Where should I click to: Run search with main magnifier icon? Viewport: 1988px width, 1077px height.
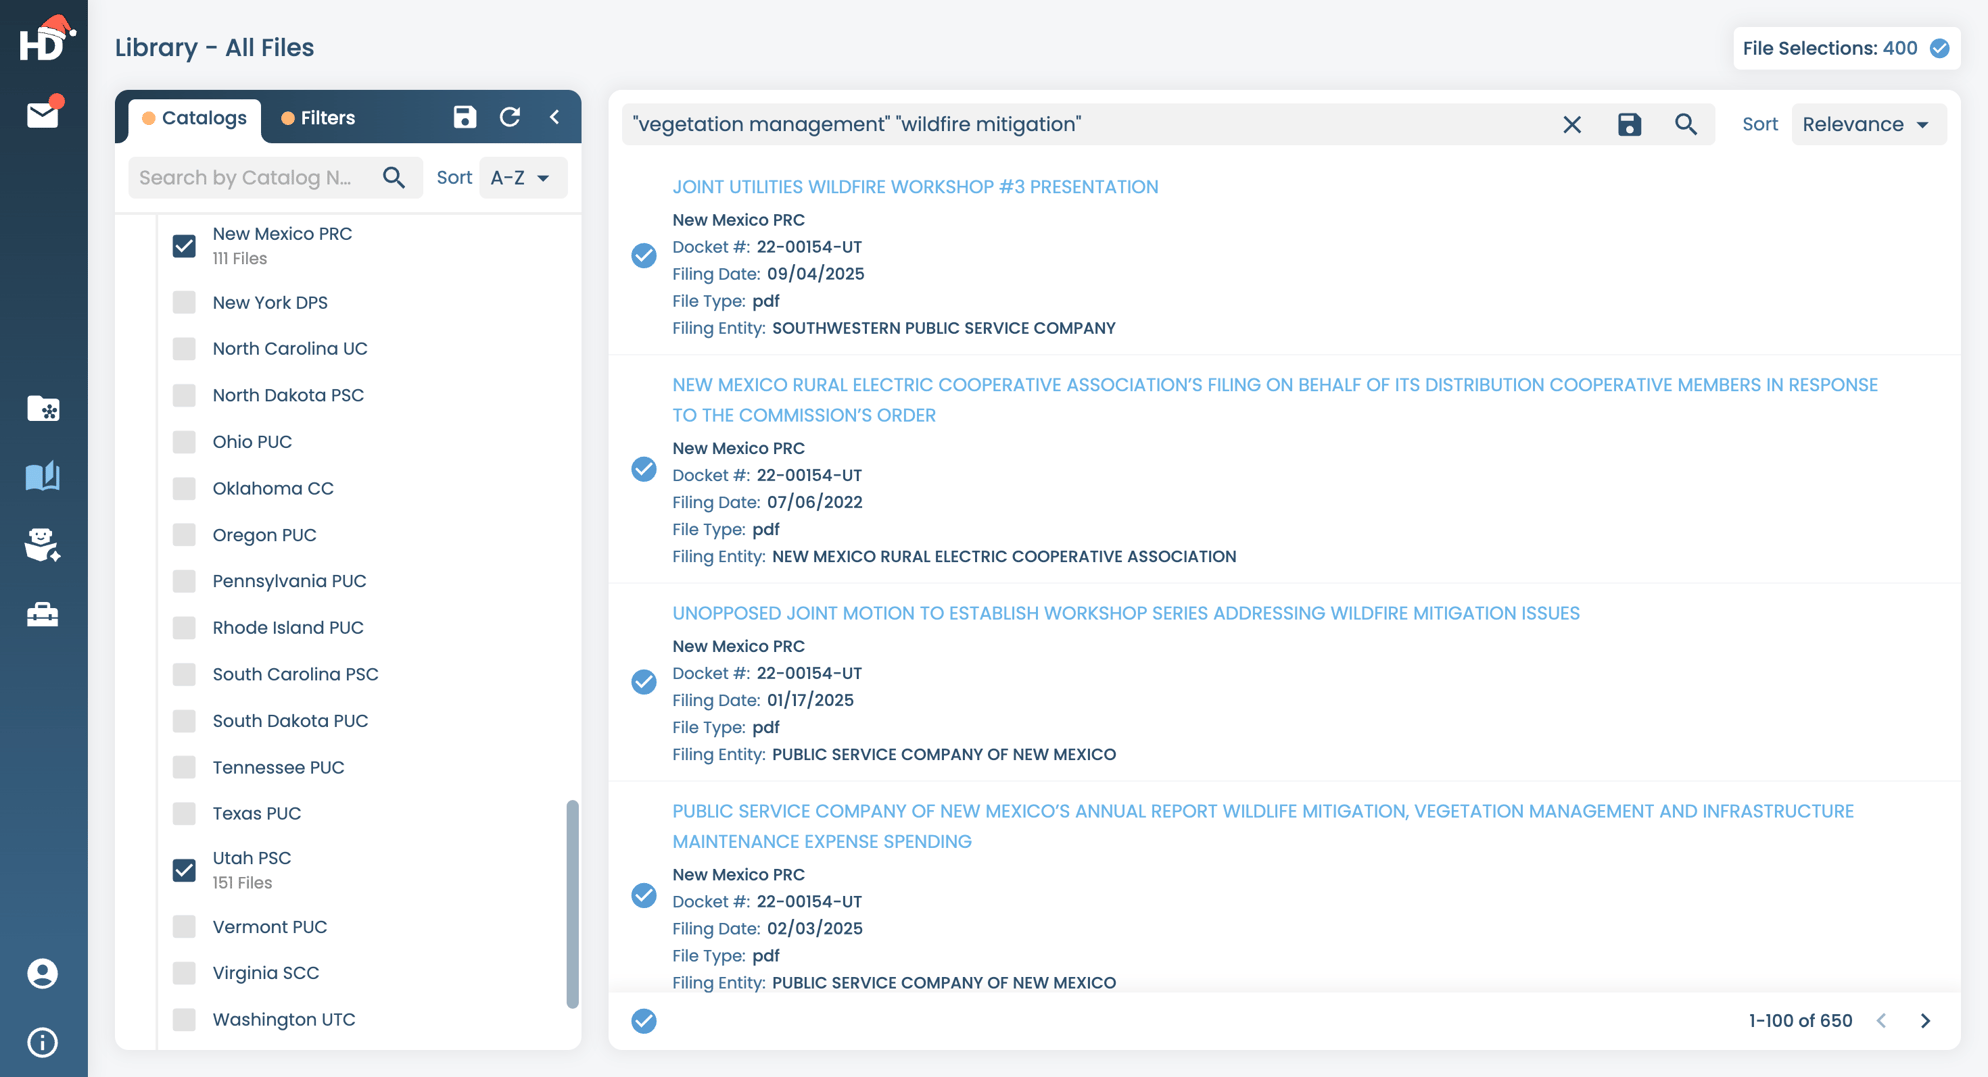1686,124
